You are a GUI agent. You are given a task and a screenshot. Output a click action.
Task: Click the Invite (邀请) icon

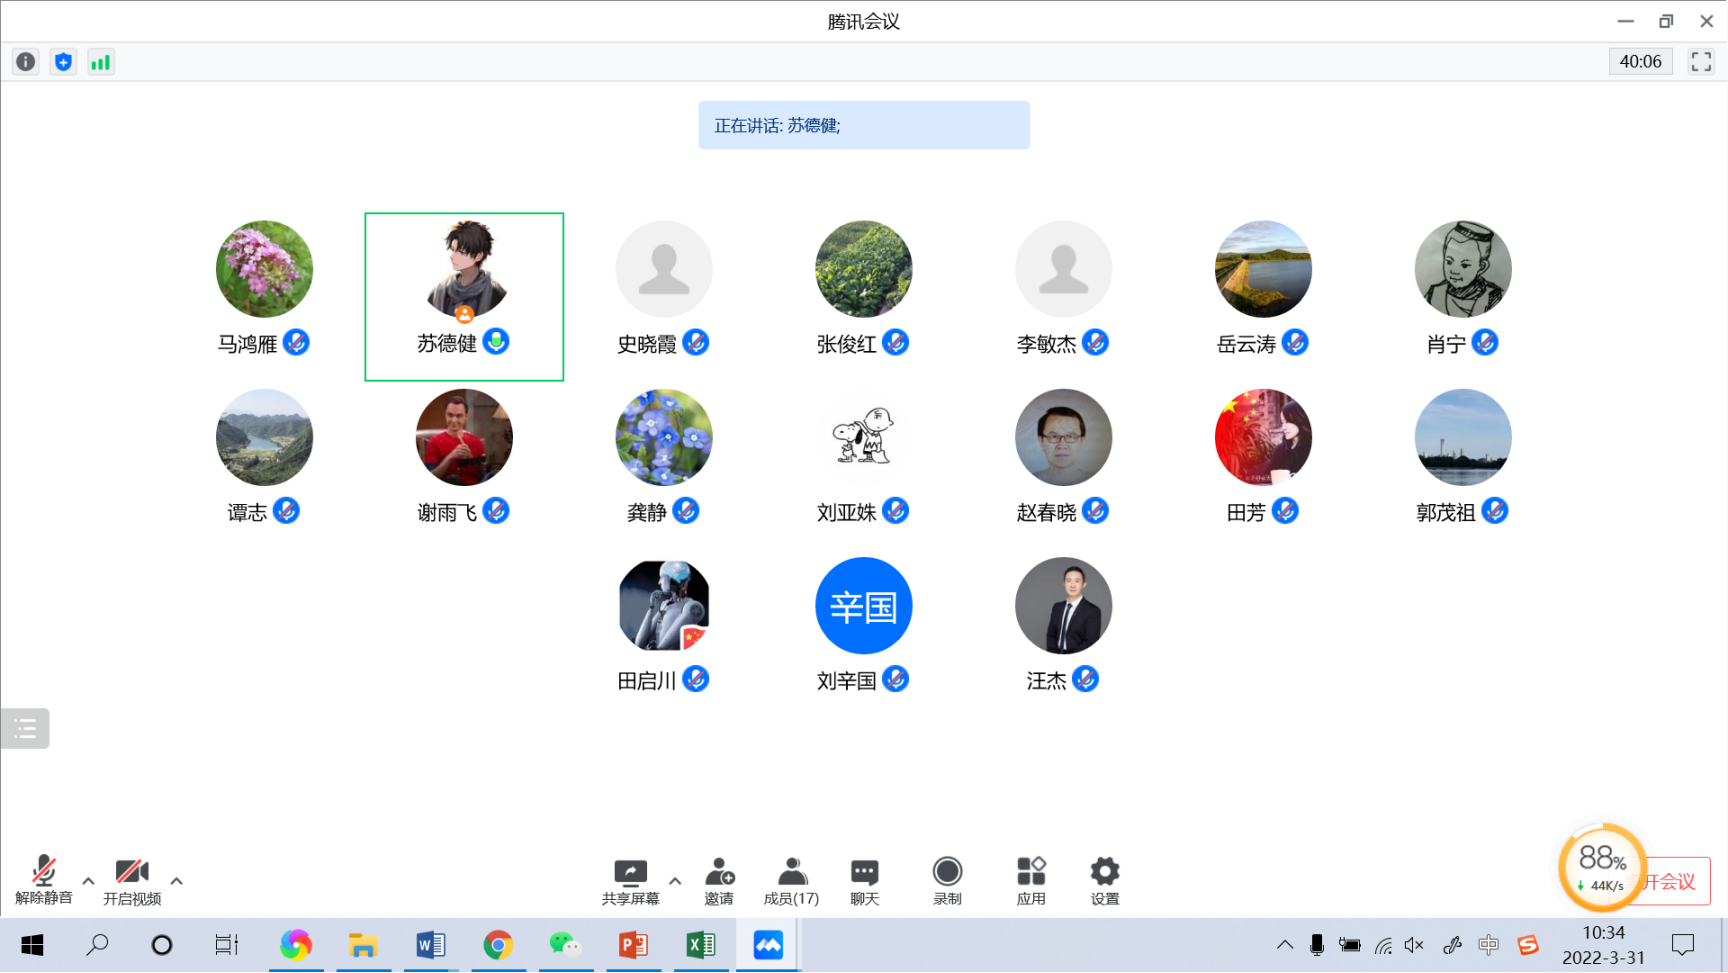[x=719, y=881]
